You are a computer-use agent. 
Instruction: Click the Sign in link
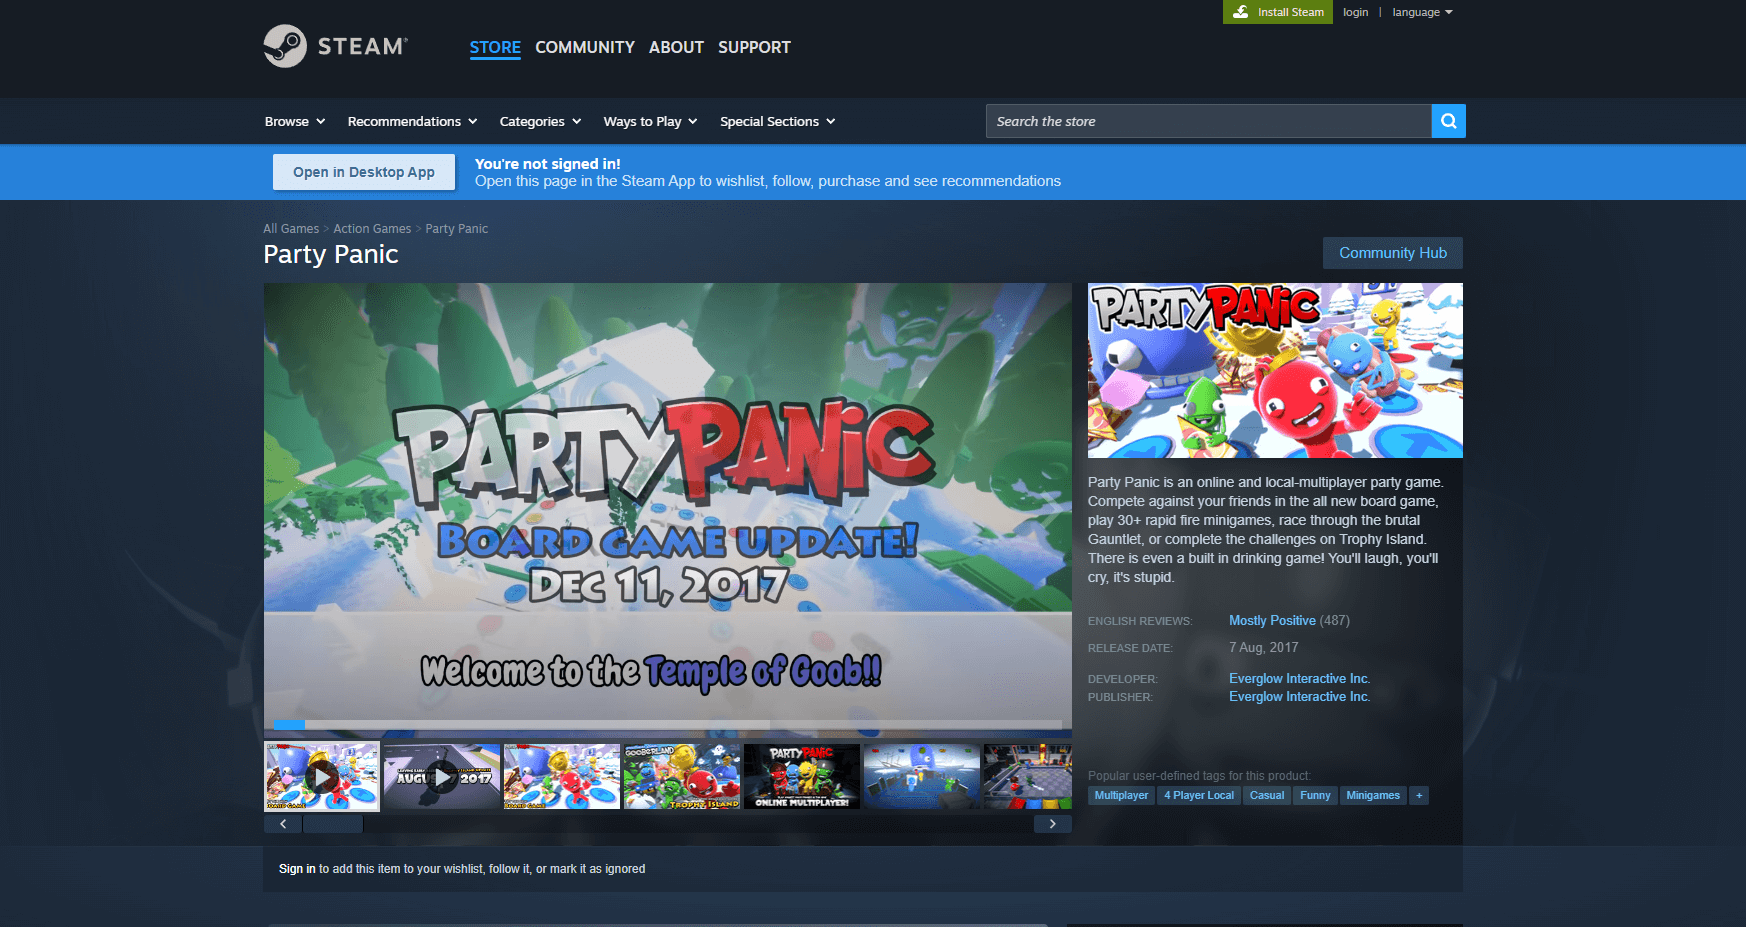pos(297,869)
